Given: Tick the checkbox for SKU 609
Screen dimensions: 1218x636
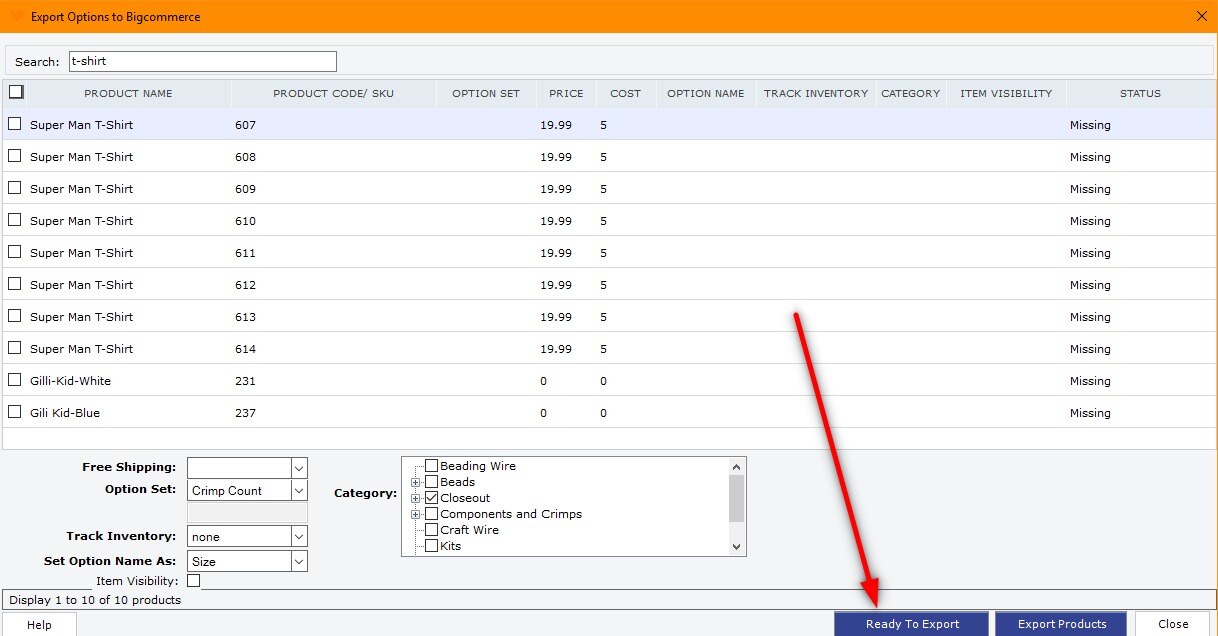Looking at the screenshot, I should (15, 188).
